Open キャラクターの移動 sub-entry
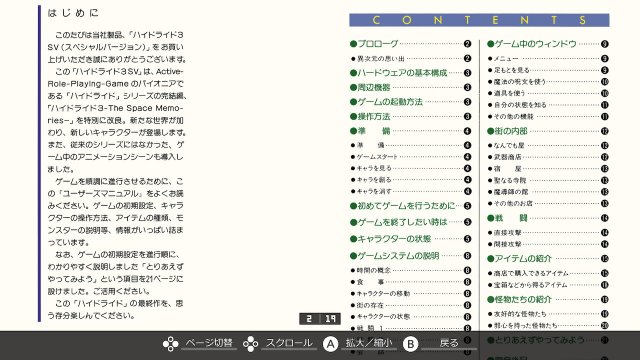The image size is (640, 360). pyautogui.click(x=411, y=293)
